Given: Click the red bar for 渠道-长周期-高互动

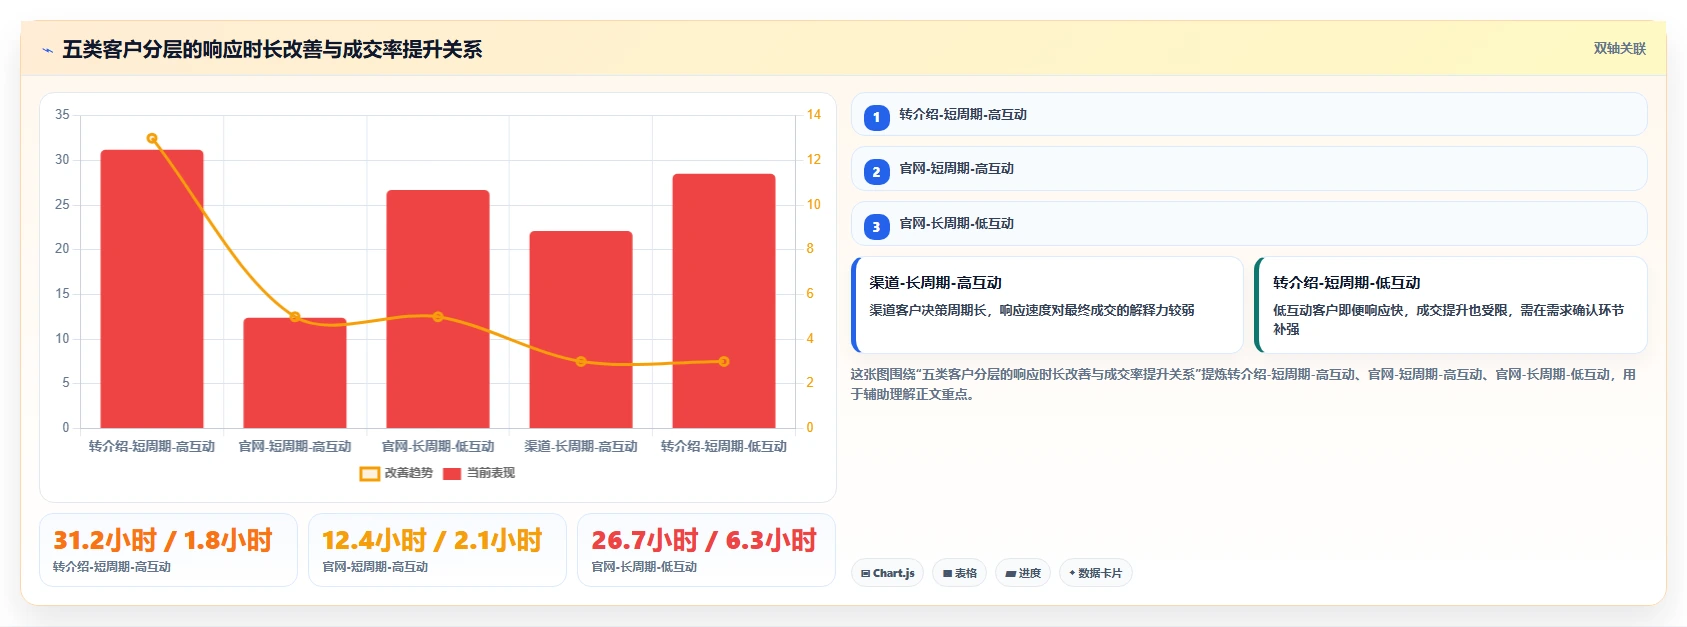Looking at the screenshot, I should (581, 330).
